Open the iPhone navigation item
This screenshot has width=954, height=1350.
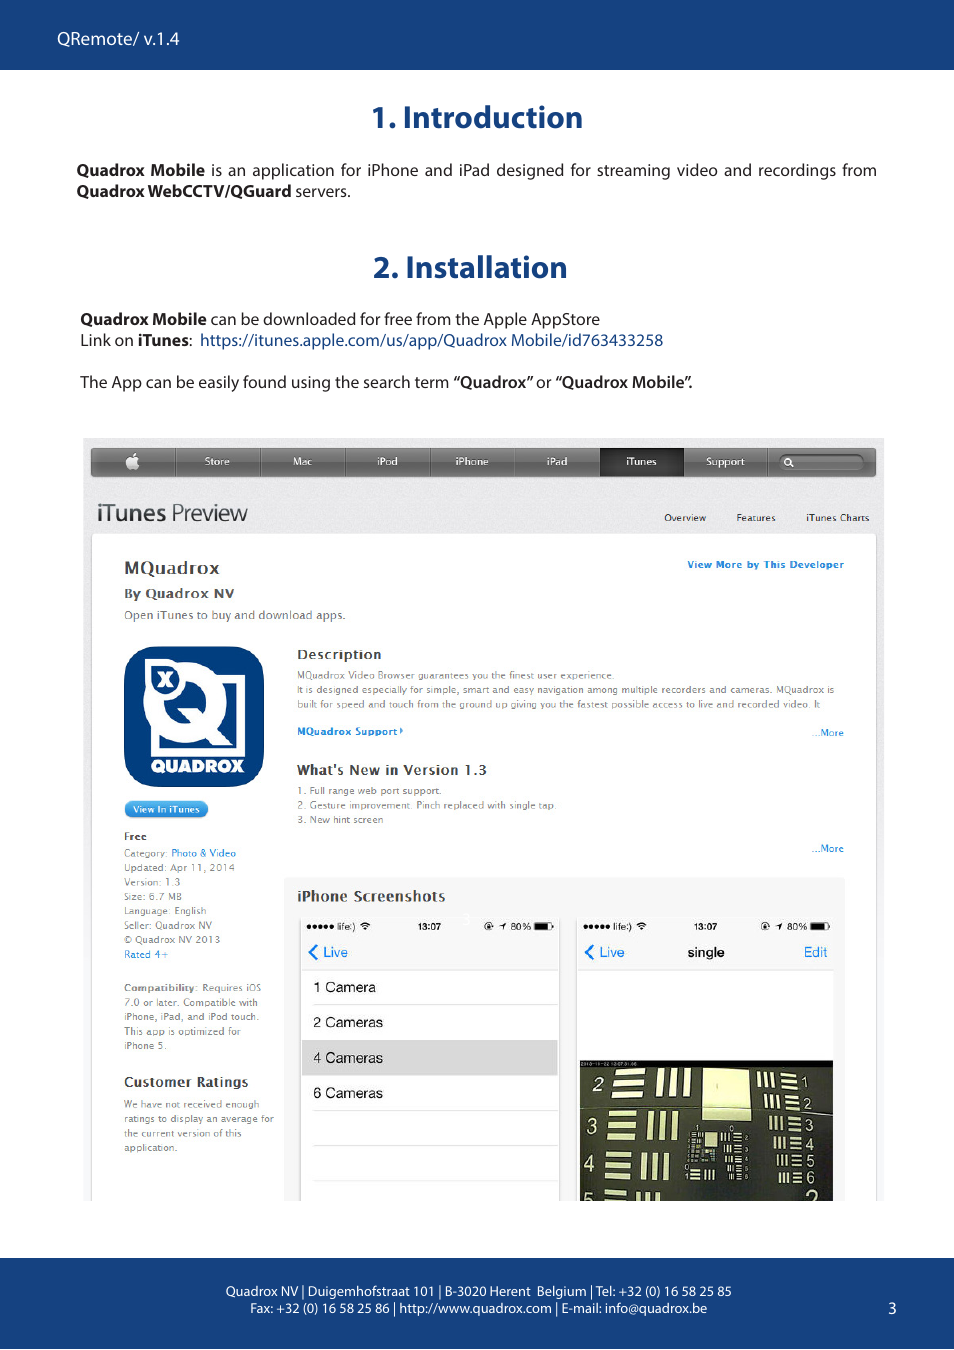tap(472, 462)
